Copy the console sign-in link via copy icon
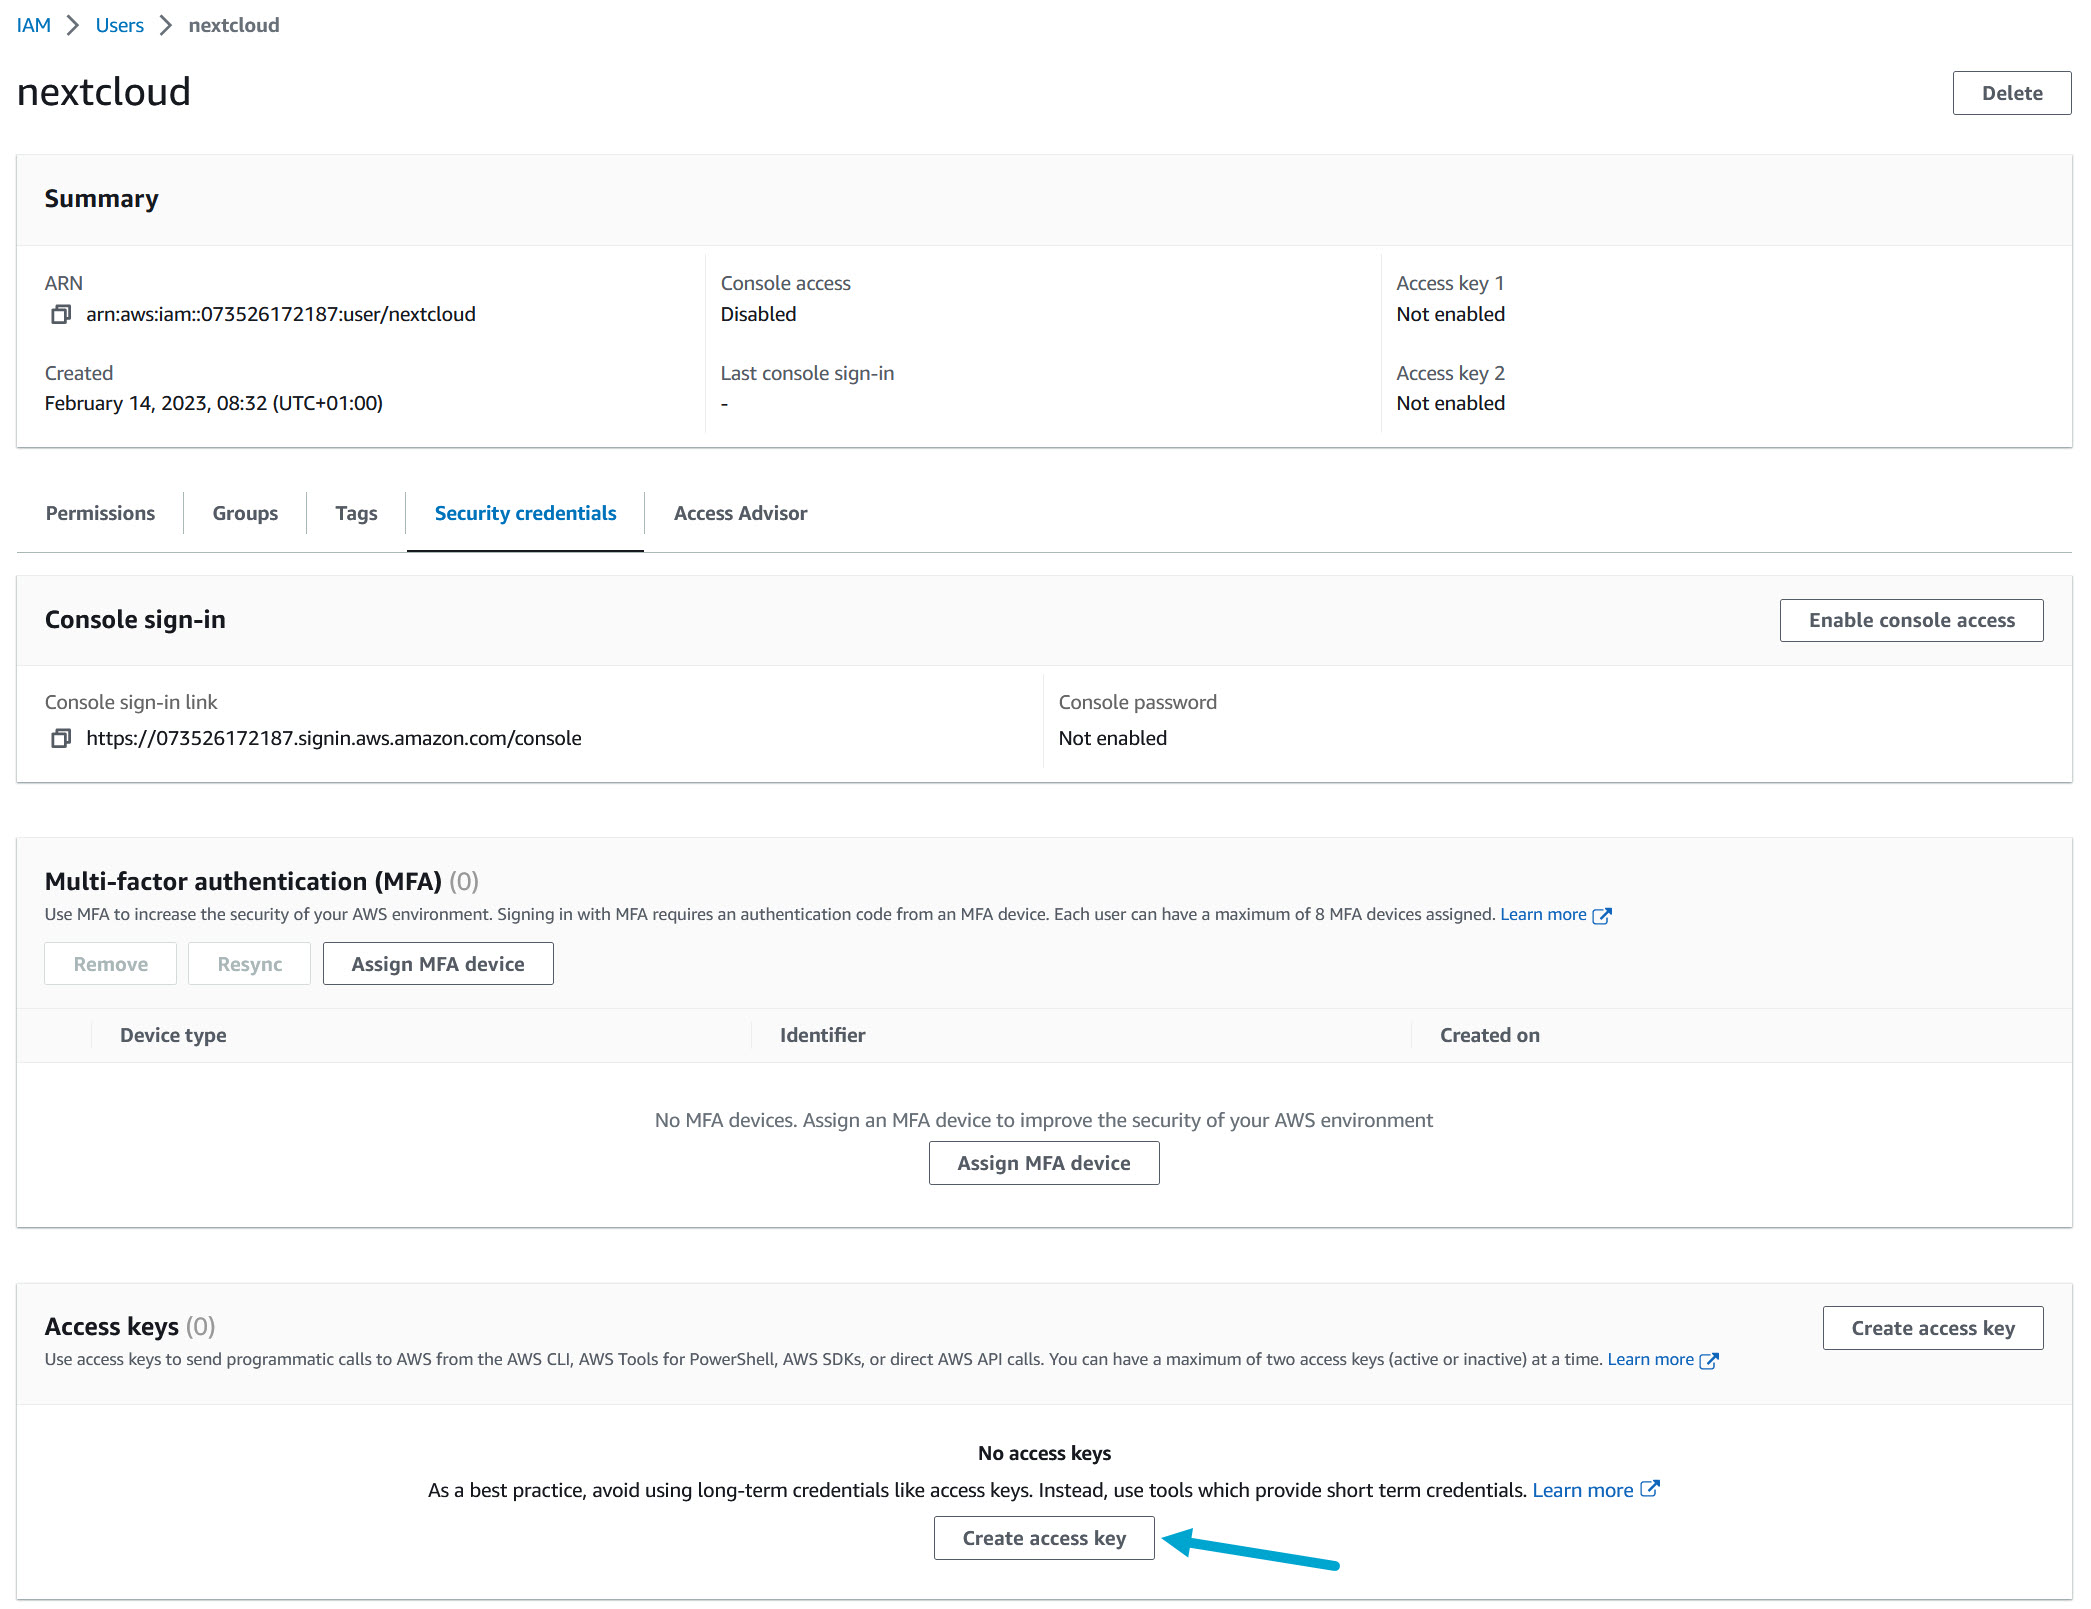Viewport: 2091px width, 1609px height. pos(60,738)
